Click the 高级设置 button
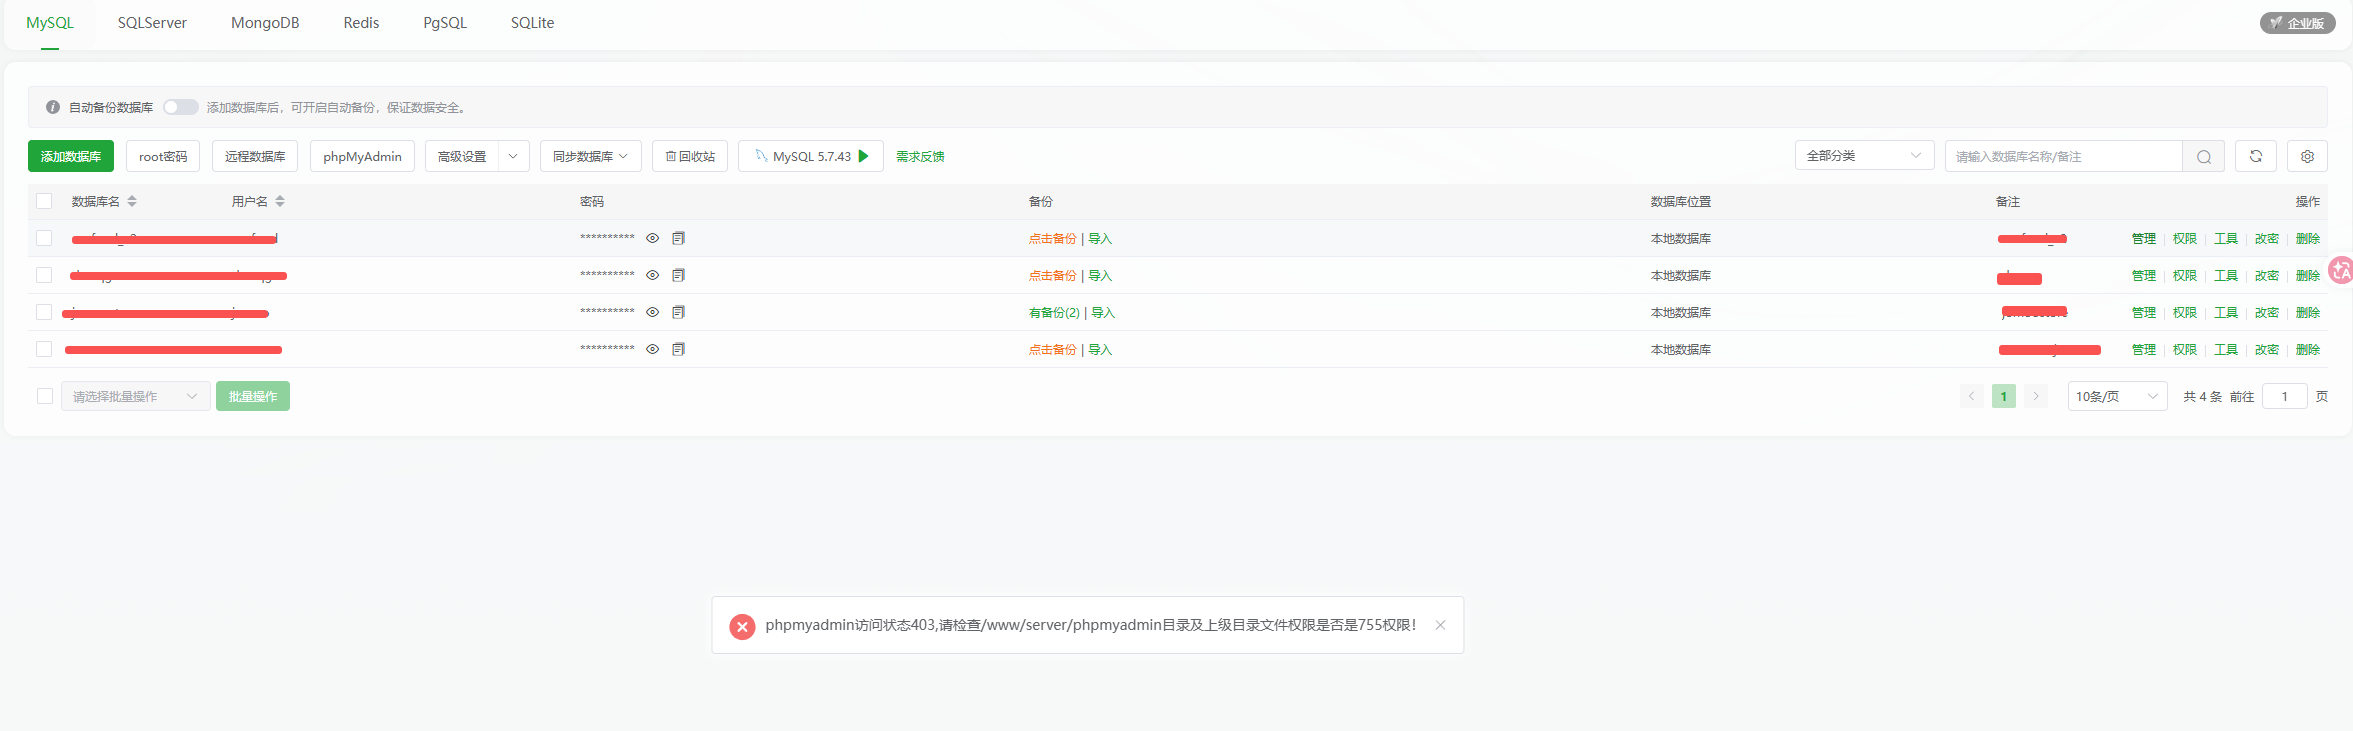 462,156
